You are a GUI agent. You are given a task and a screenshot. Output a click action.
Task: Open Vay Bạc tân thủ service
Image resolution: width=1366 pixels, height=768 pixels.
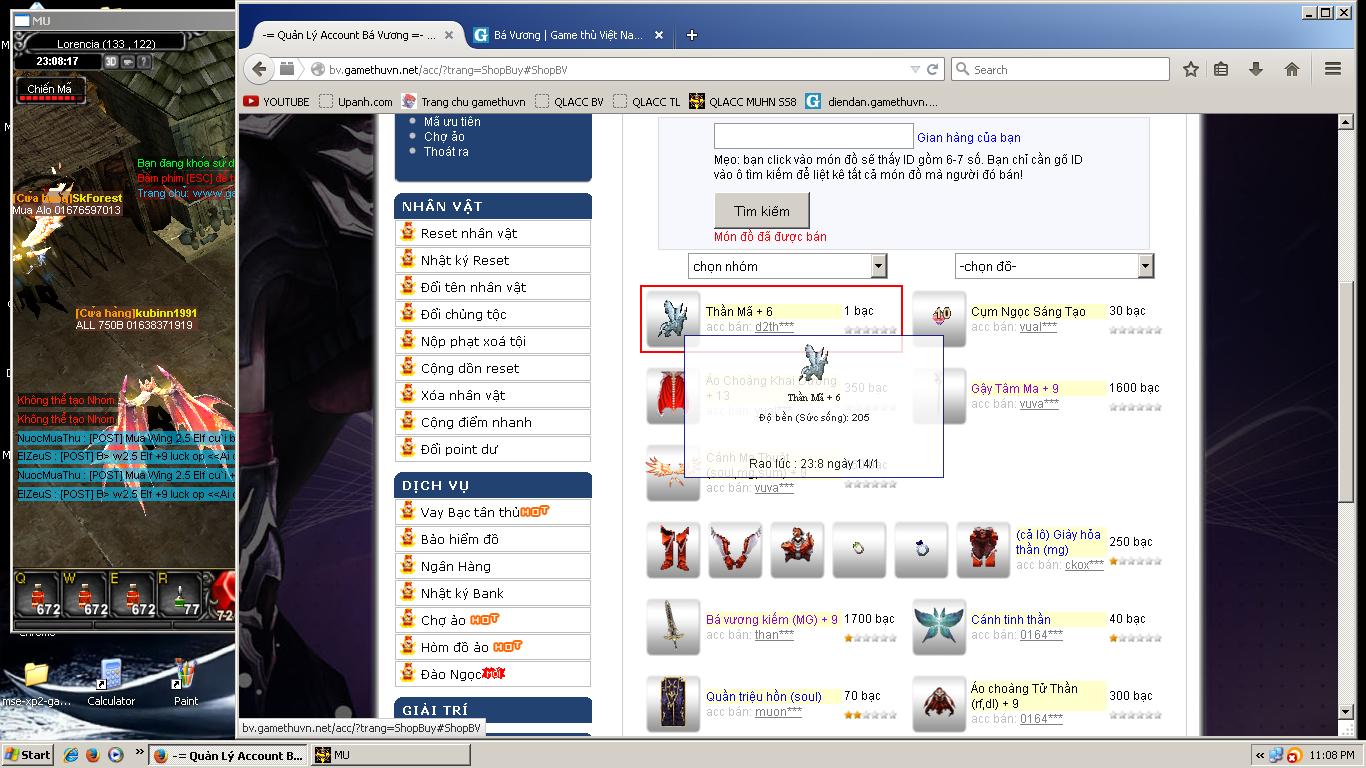click(493, 512)
